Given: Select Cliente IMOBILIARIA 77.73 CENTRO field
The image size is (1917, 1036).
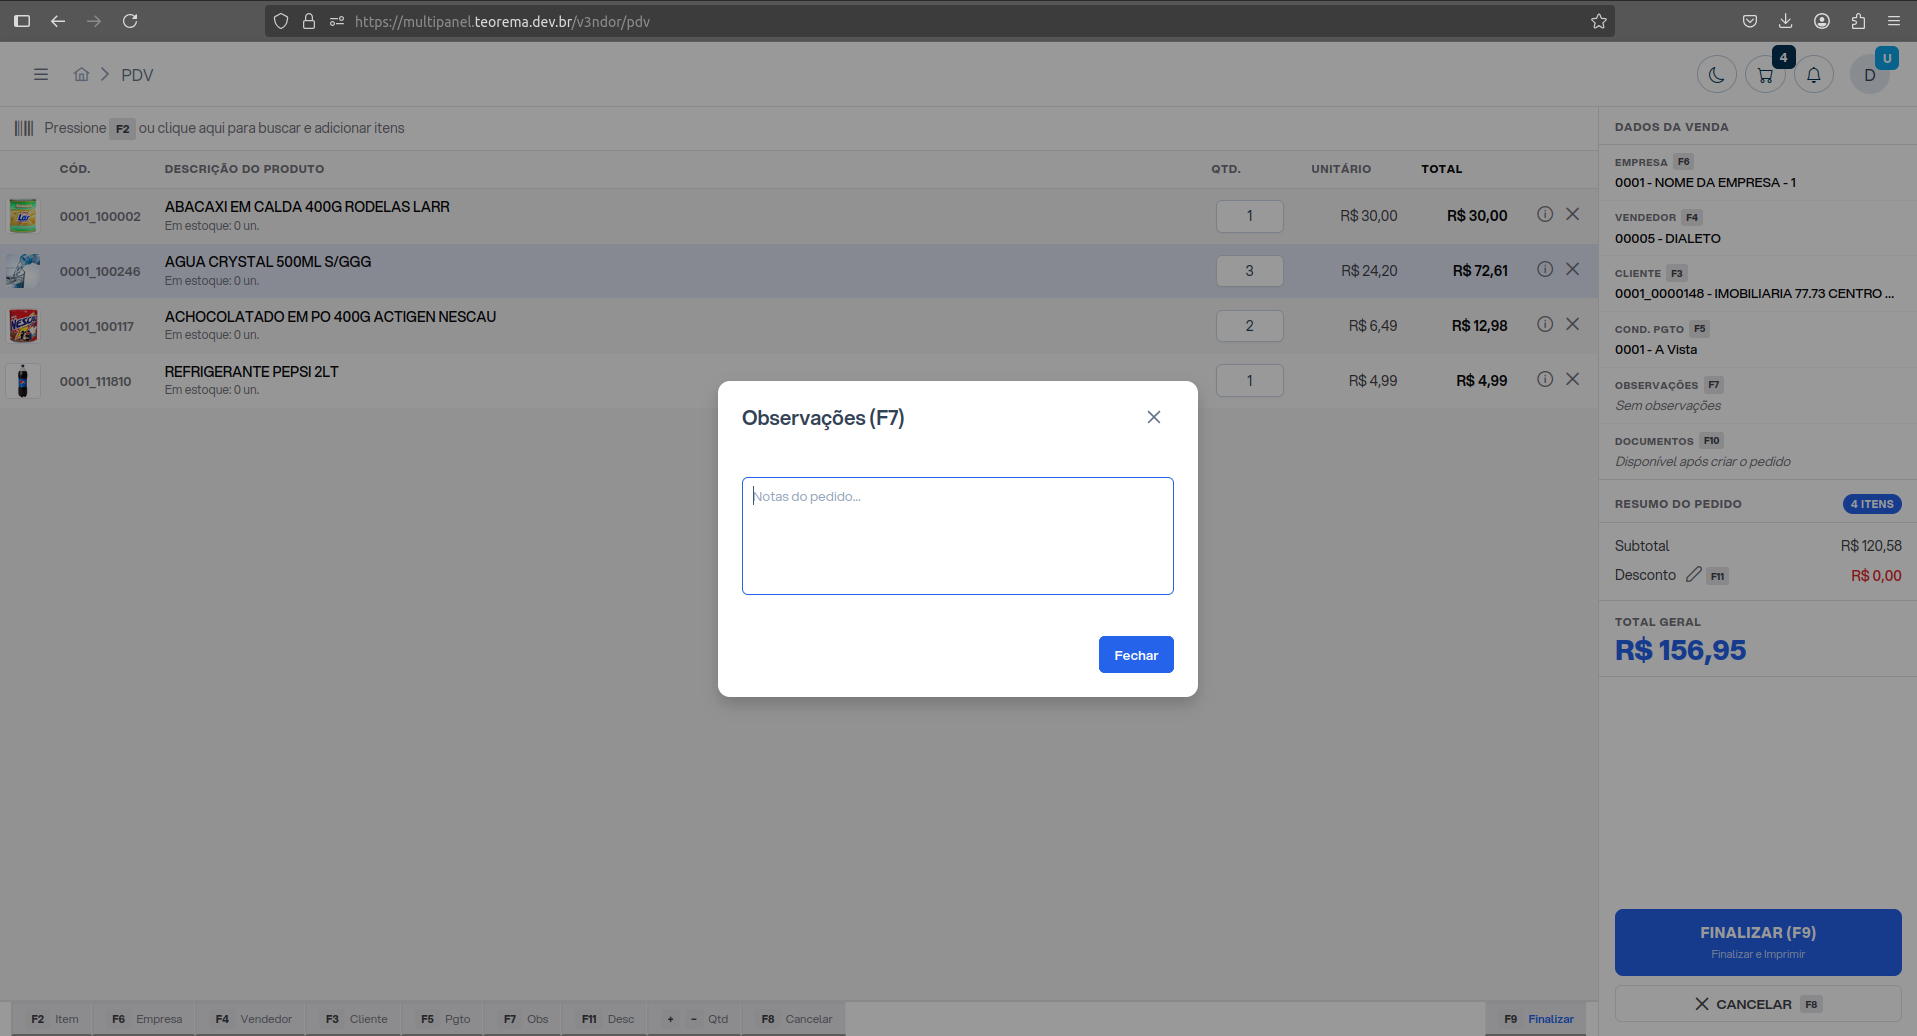Looking at the screenshot, I should click(x=1758, y=284).
